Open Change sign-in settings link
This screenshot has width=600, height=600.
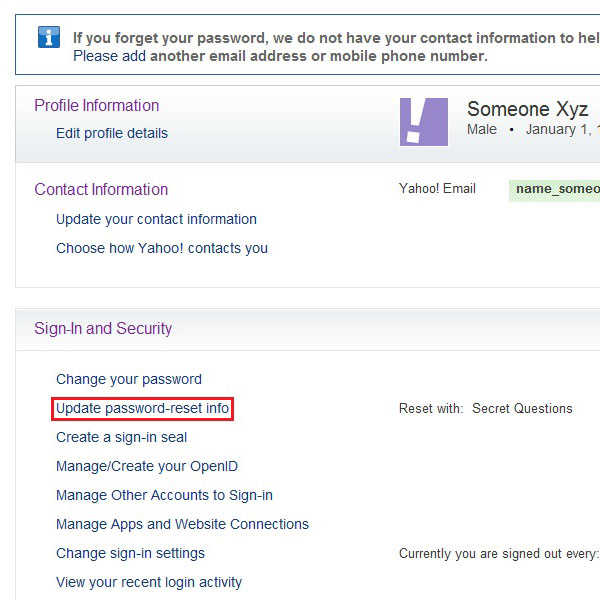130,553
